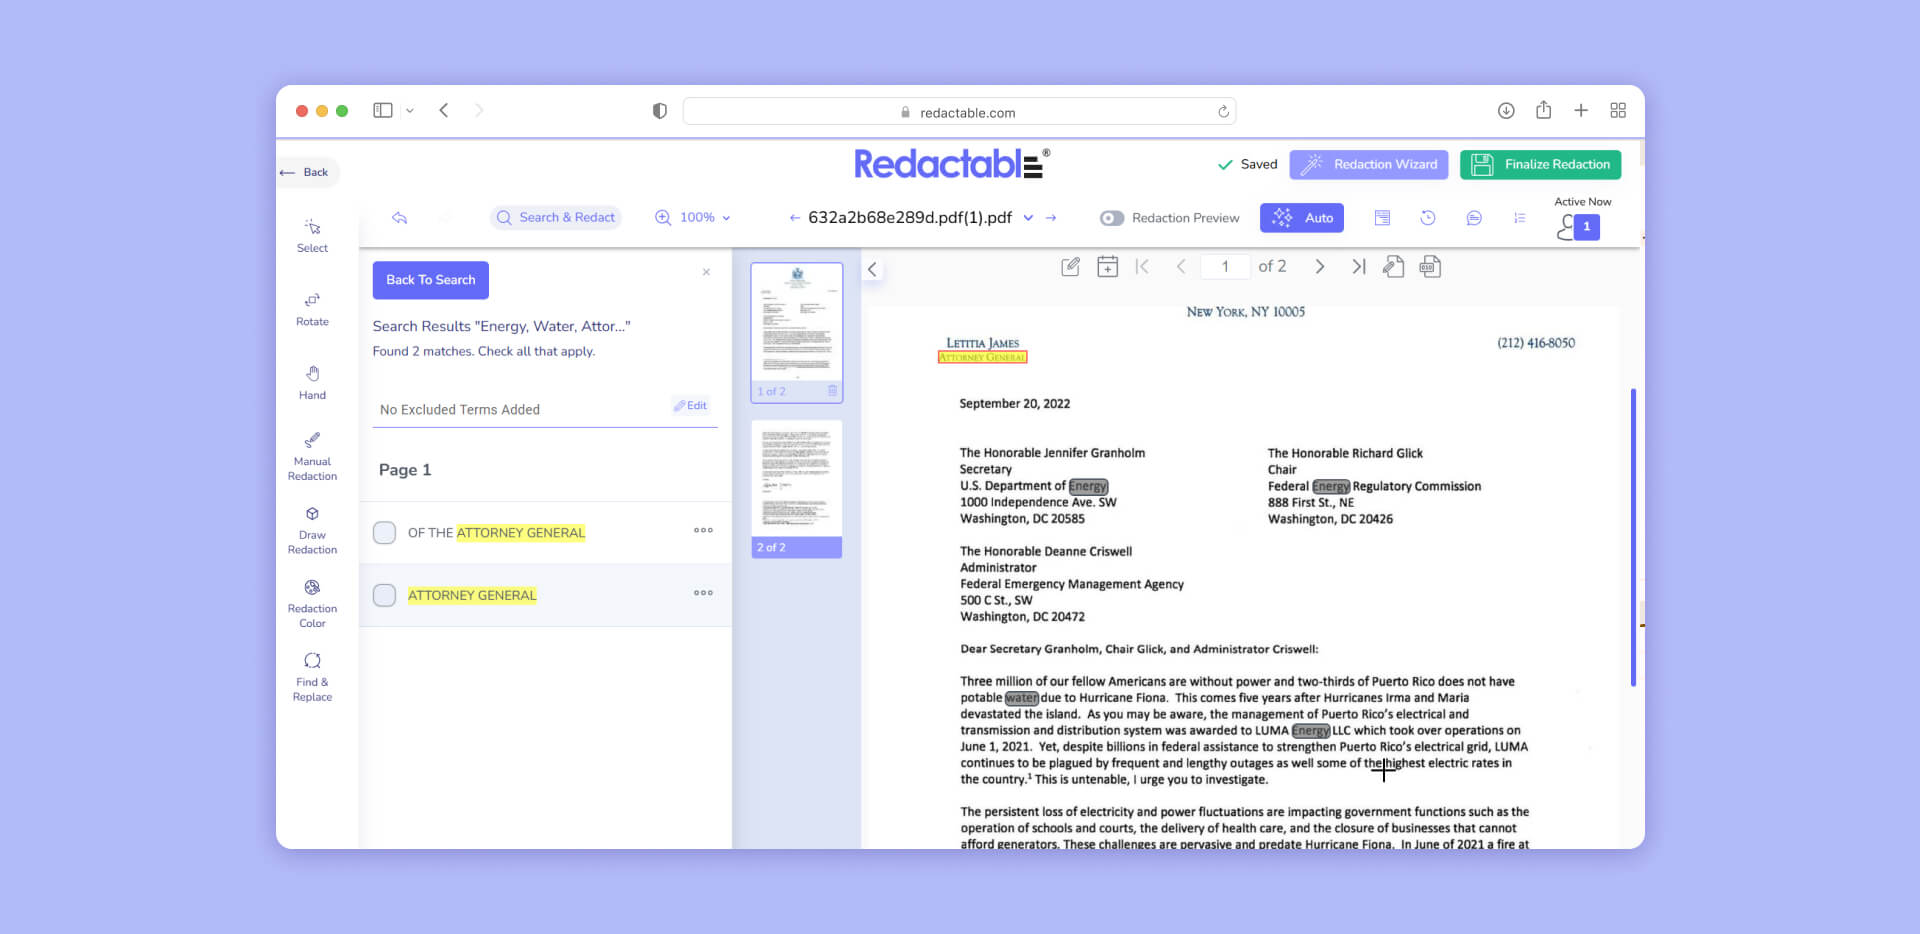Go to next page
Screen dimensions: 1920x934
(x=1320, y=267)
